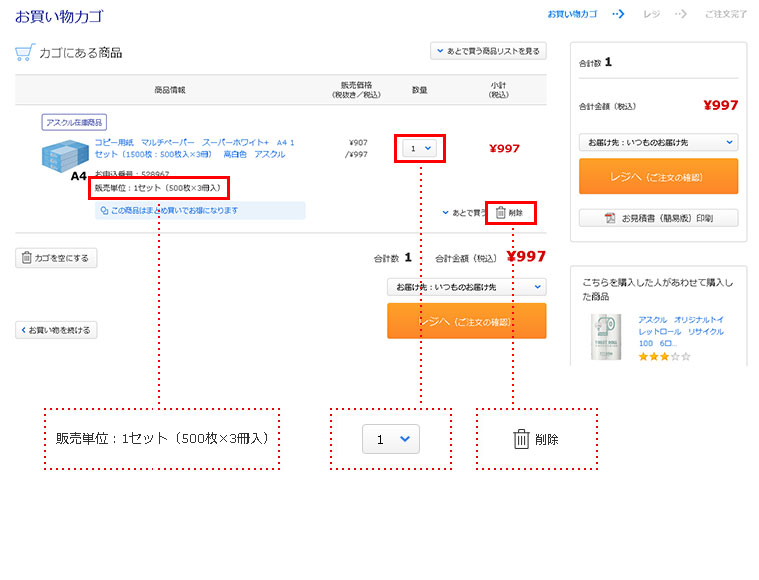Open the quantity dropdown for the copy paper
759x580 pixels.
[419, 148]
